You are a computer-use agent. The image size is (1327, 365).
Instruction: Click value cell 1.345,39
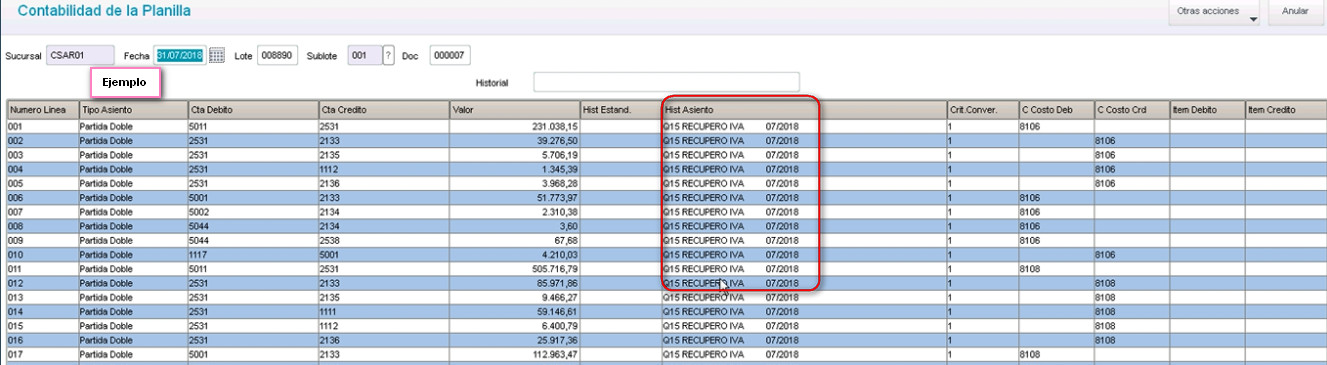[x=514, y=170]
